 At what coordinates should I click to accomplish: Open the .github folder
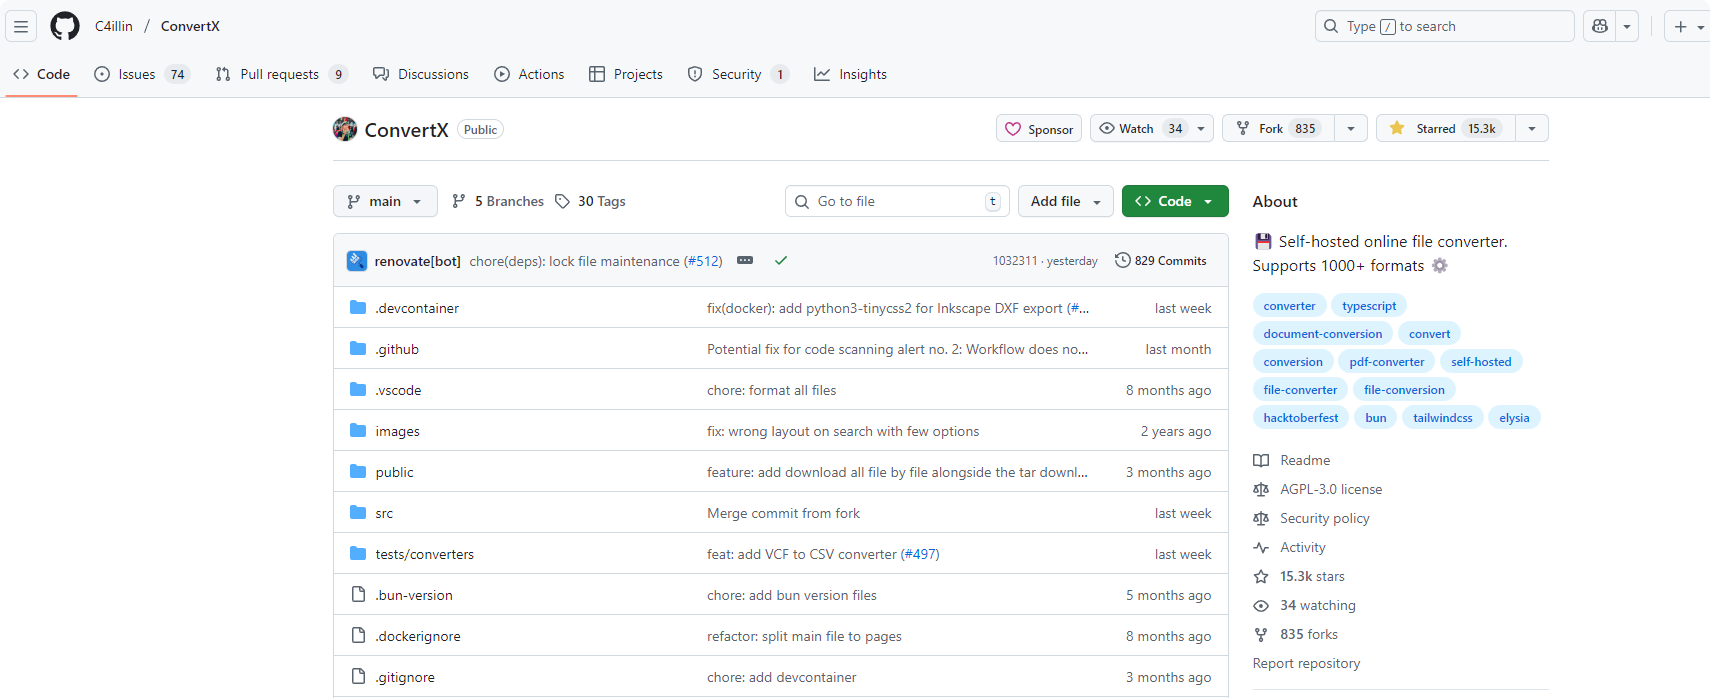397,349
